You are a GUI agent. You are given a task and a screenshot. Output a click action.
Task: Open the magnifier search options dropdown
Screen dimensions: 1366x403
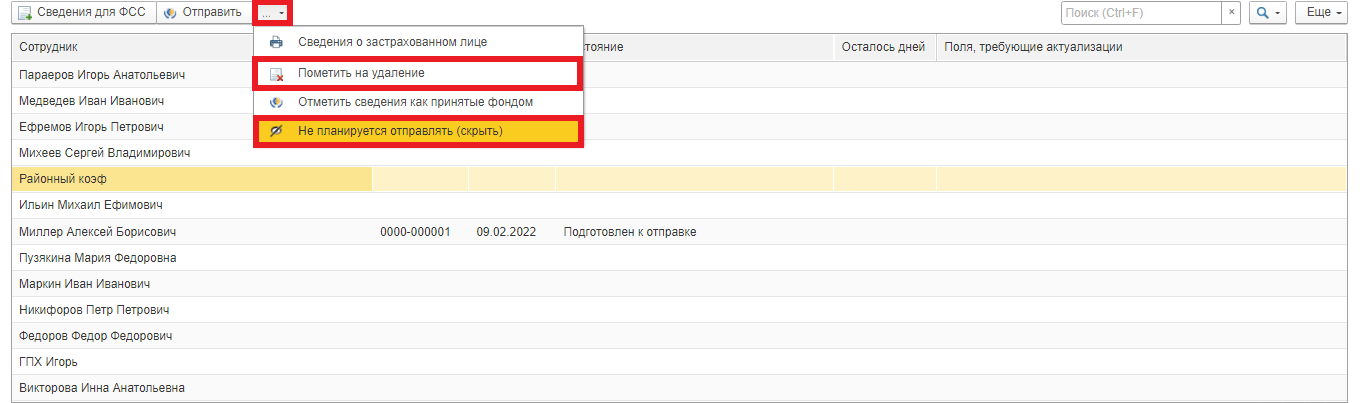click(x=1268, y=13)
